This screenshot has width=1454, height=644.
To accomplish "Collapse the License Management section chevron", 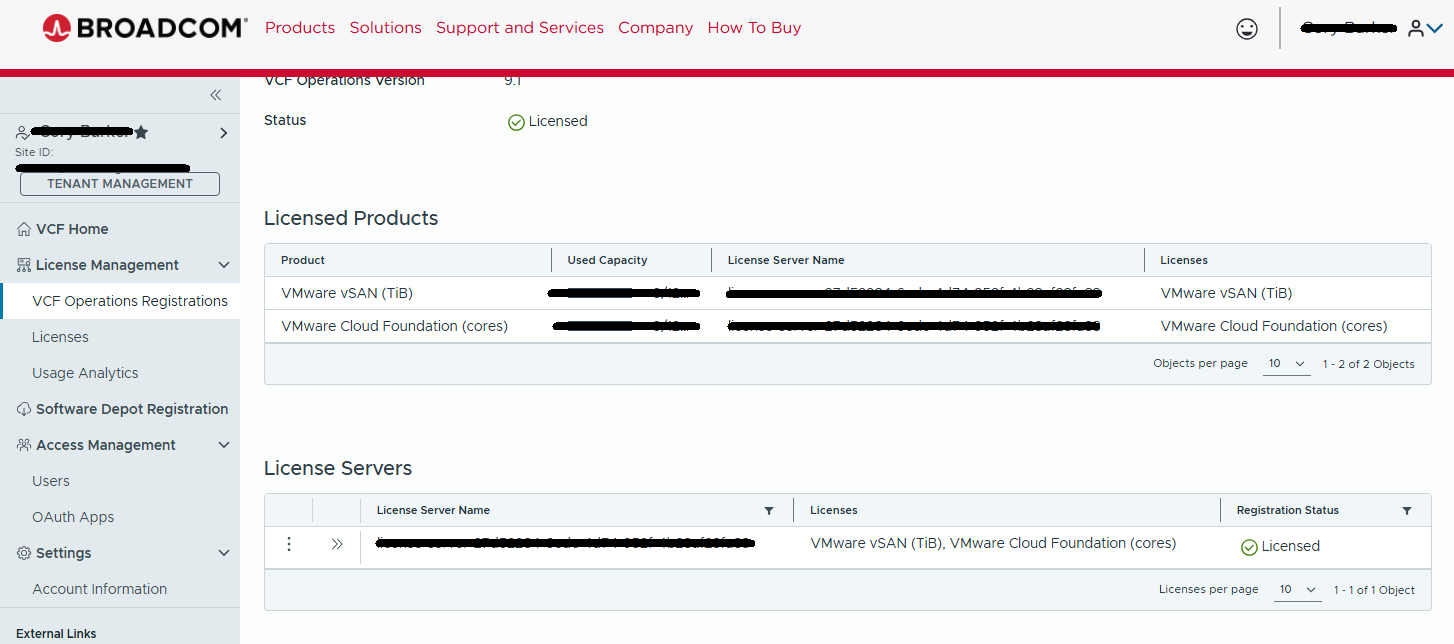I will pos(224,265).
